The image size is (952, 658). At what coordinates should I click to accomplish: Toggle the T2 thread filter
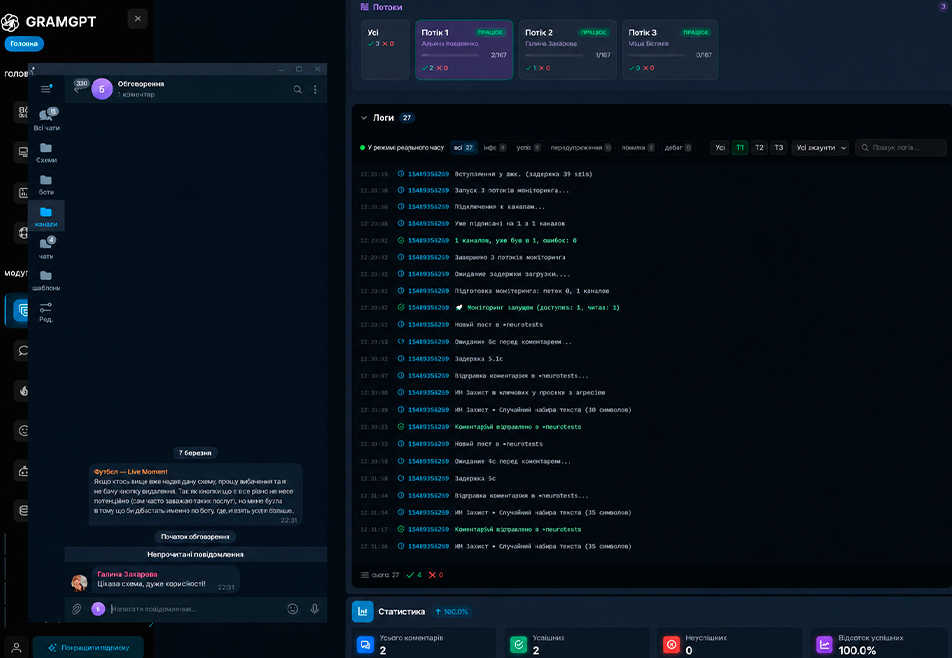pos(760,148)
